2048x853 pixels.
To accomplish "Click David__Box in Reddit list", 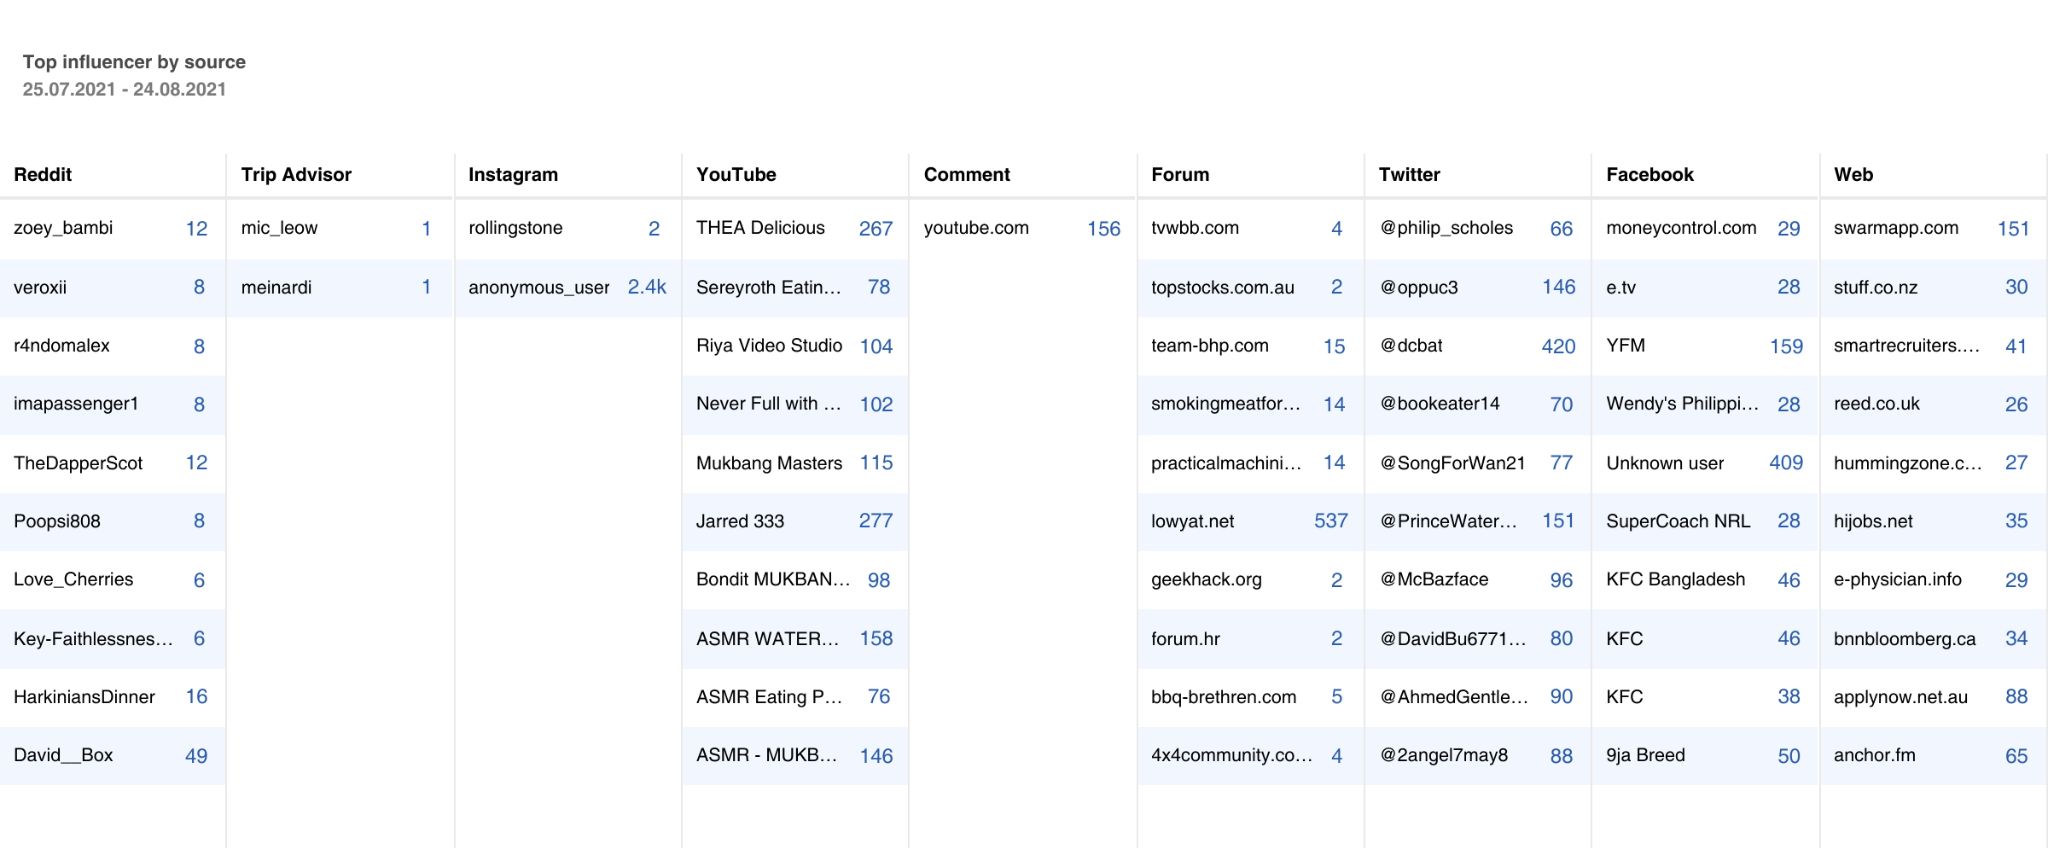I will coord(63,755).
